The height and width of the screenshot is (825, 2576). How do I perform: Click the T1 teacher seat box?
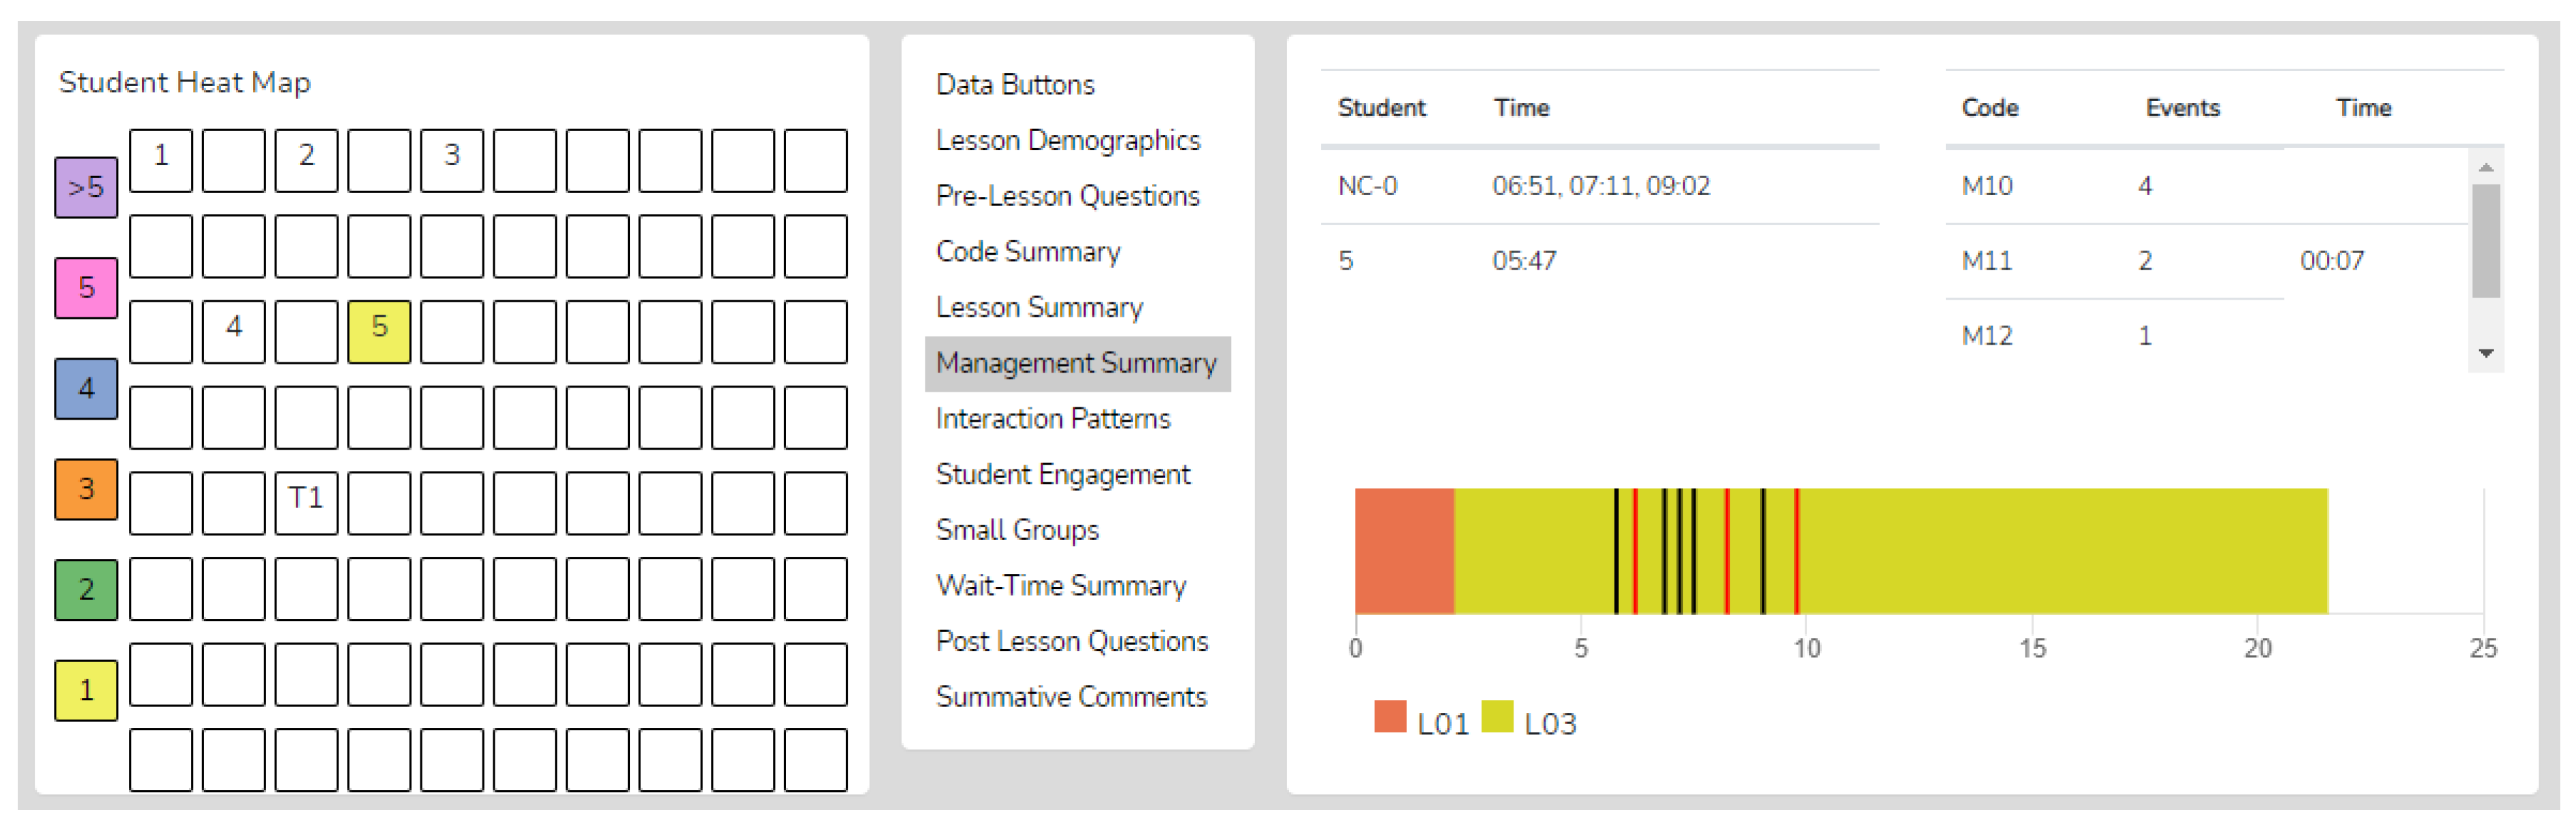[306, 503]
